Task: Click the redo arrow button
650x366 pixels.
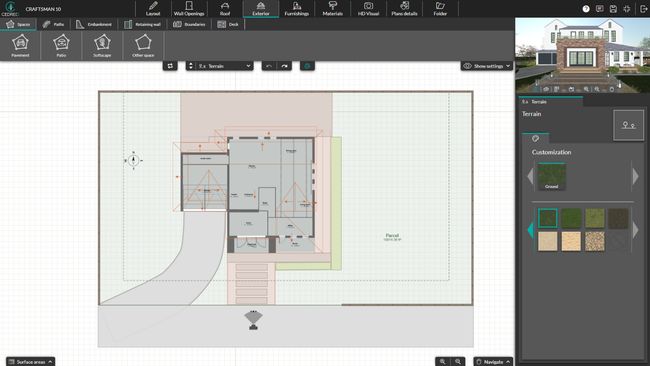Action: coord(284,66)
